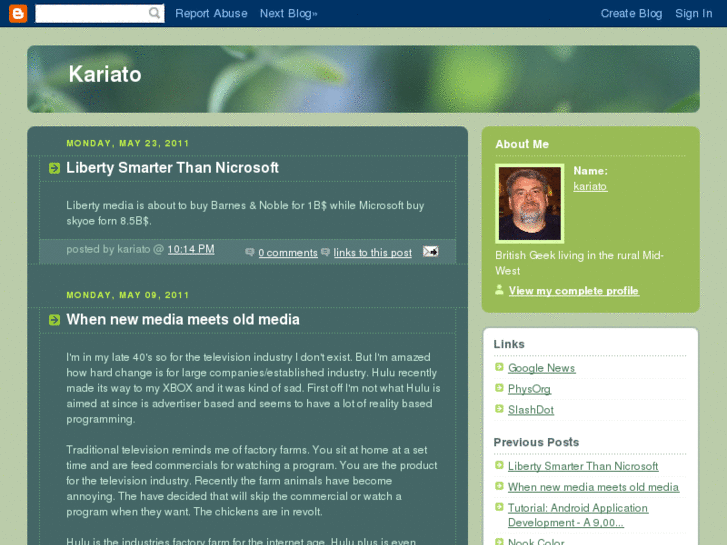Open links to this post
The height and width of the screenshot is (545, 727).
(372, 253)
